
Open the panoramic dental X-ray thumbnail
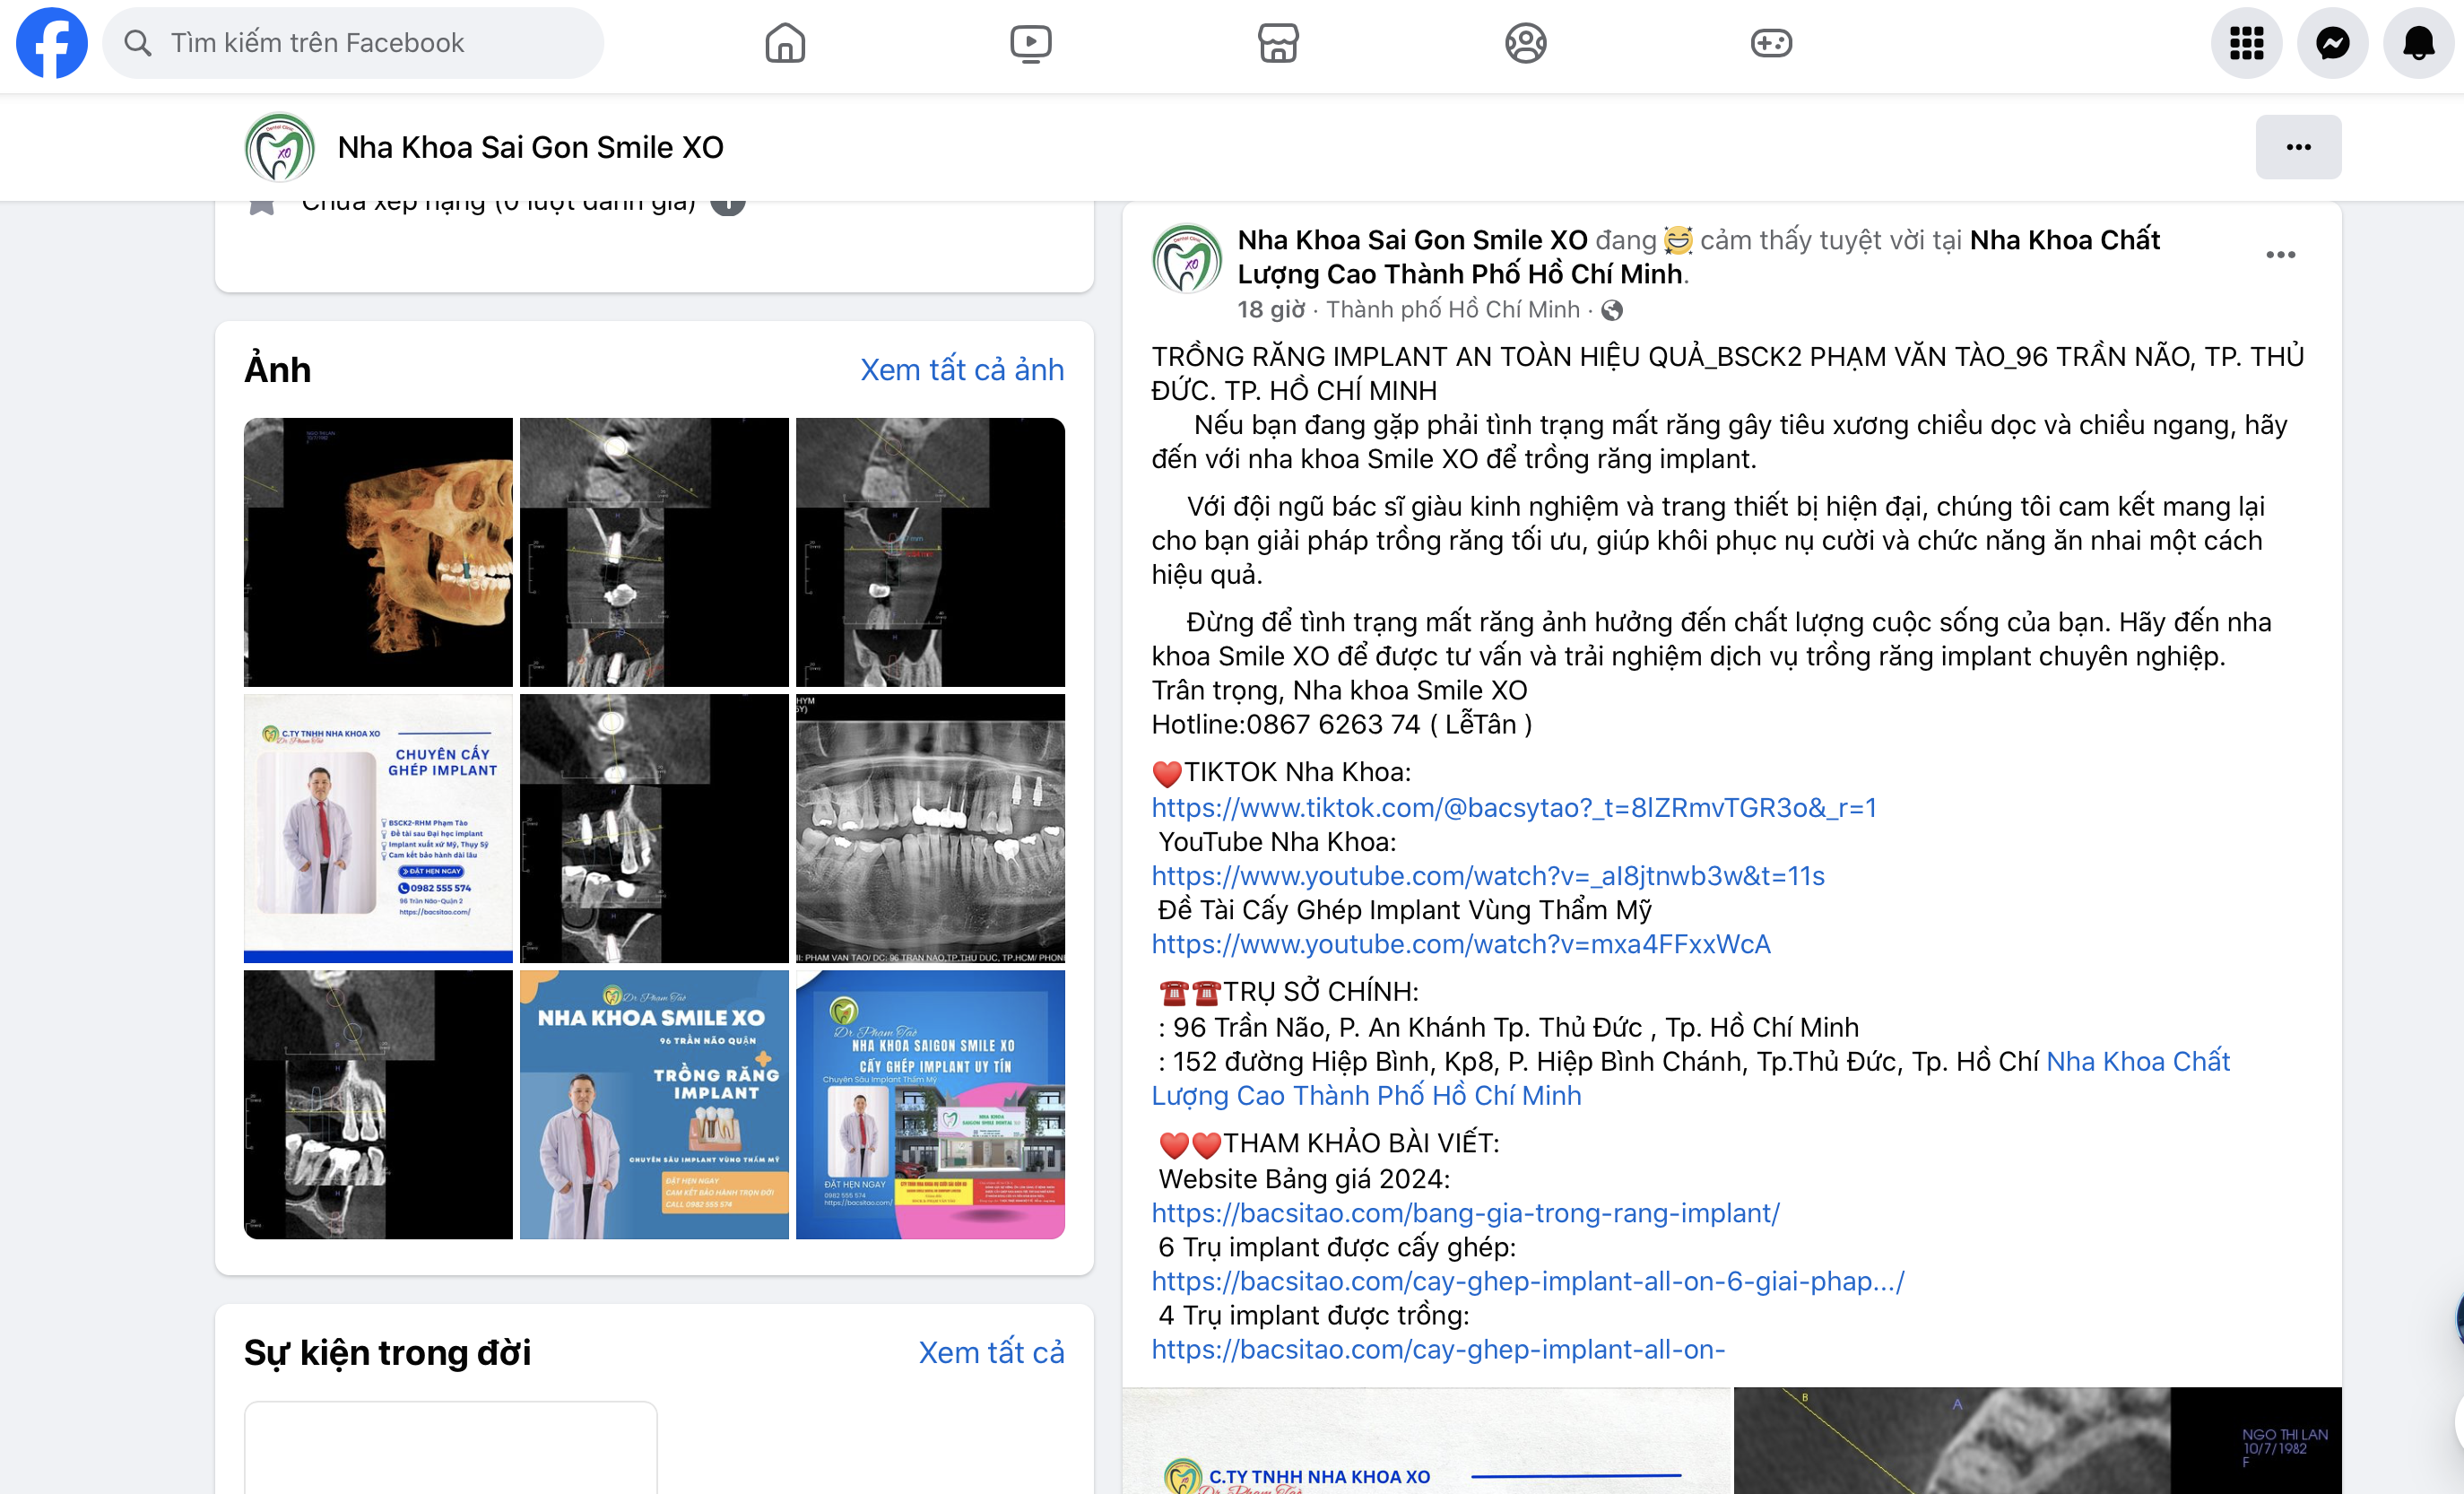click(930, 828)
